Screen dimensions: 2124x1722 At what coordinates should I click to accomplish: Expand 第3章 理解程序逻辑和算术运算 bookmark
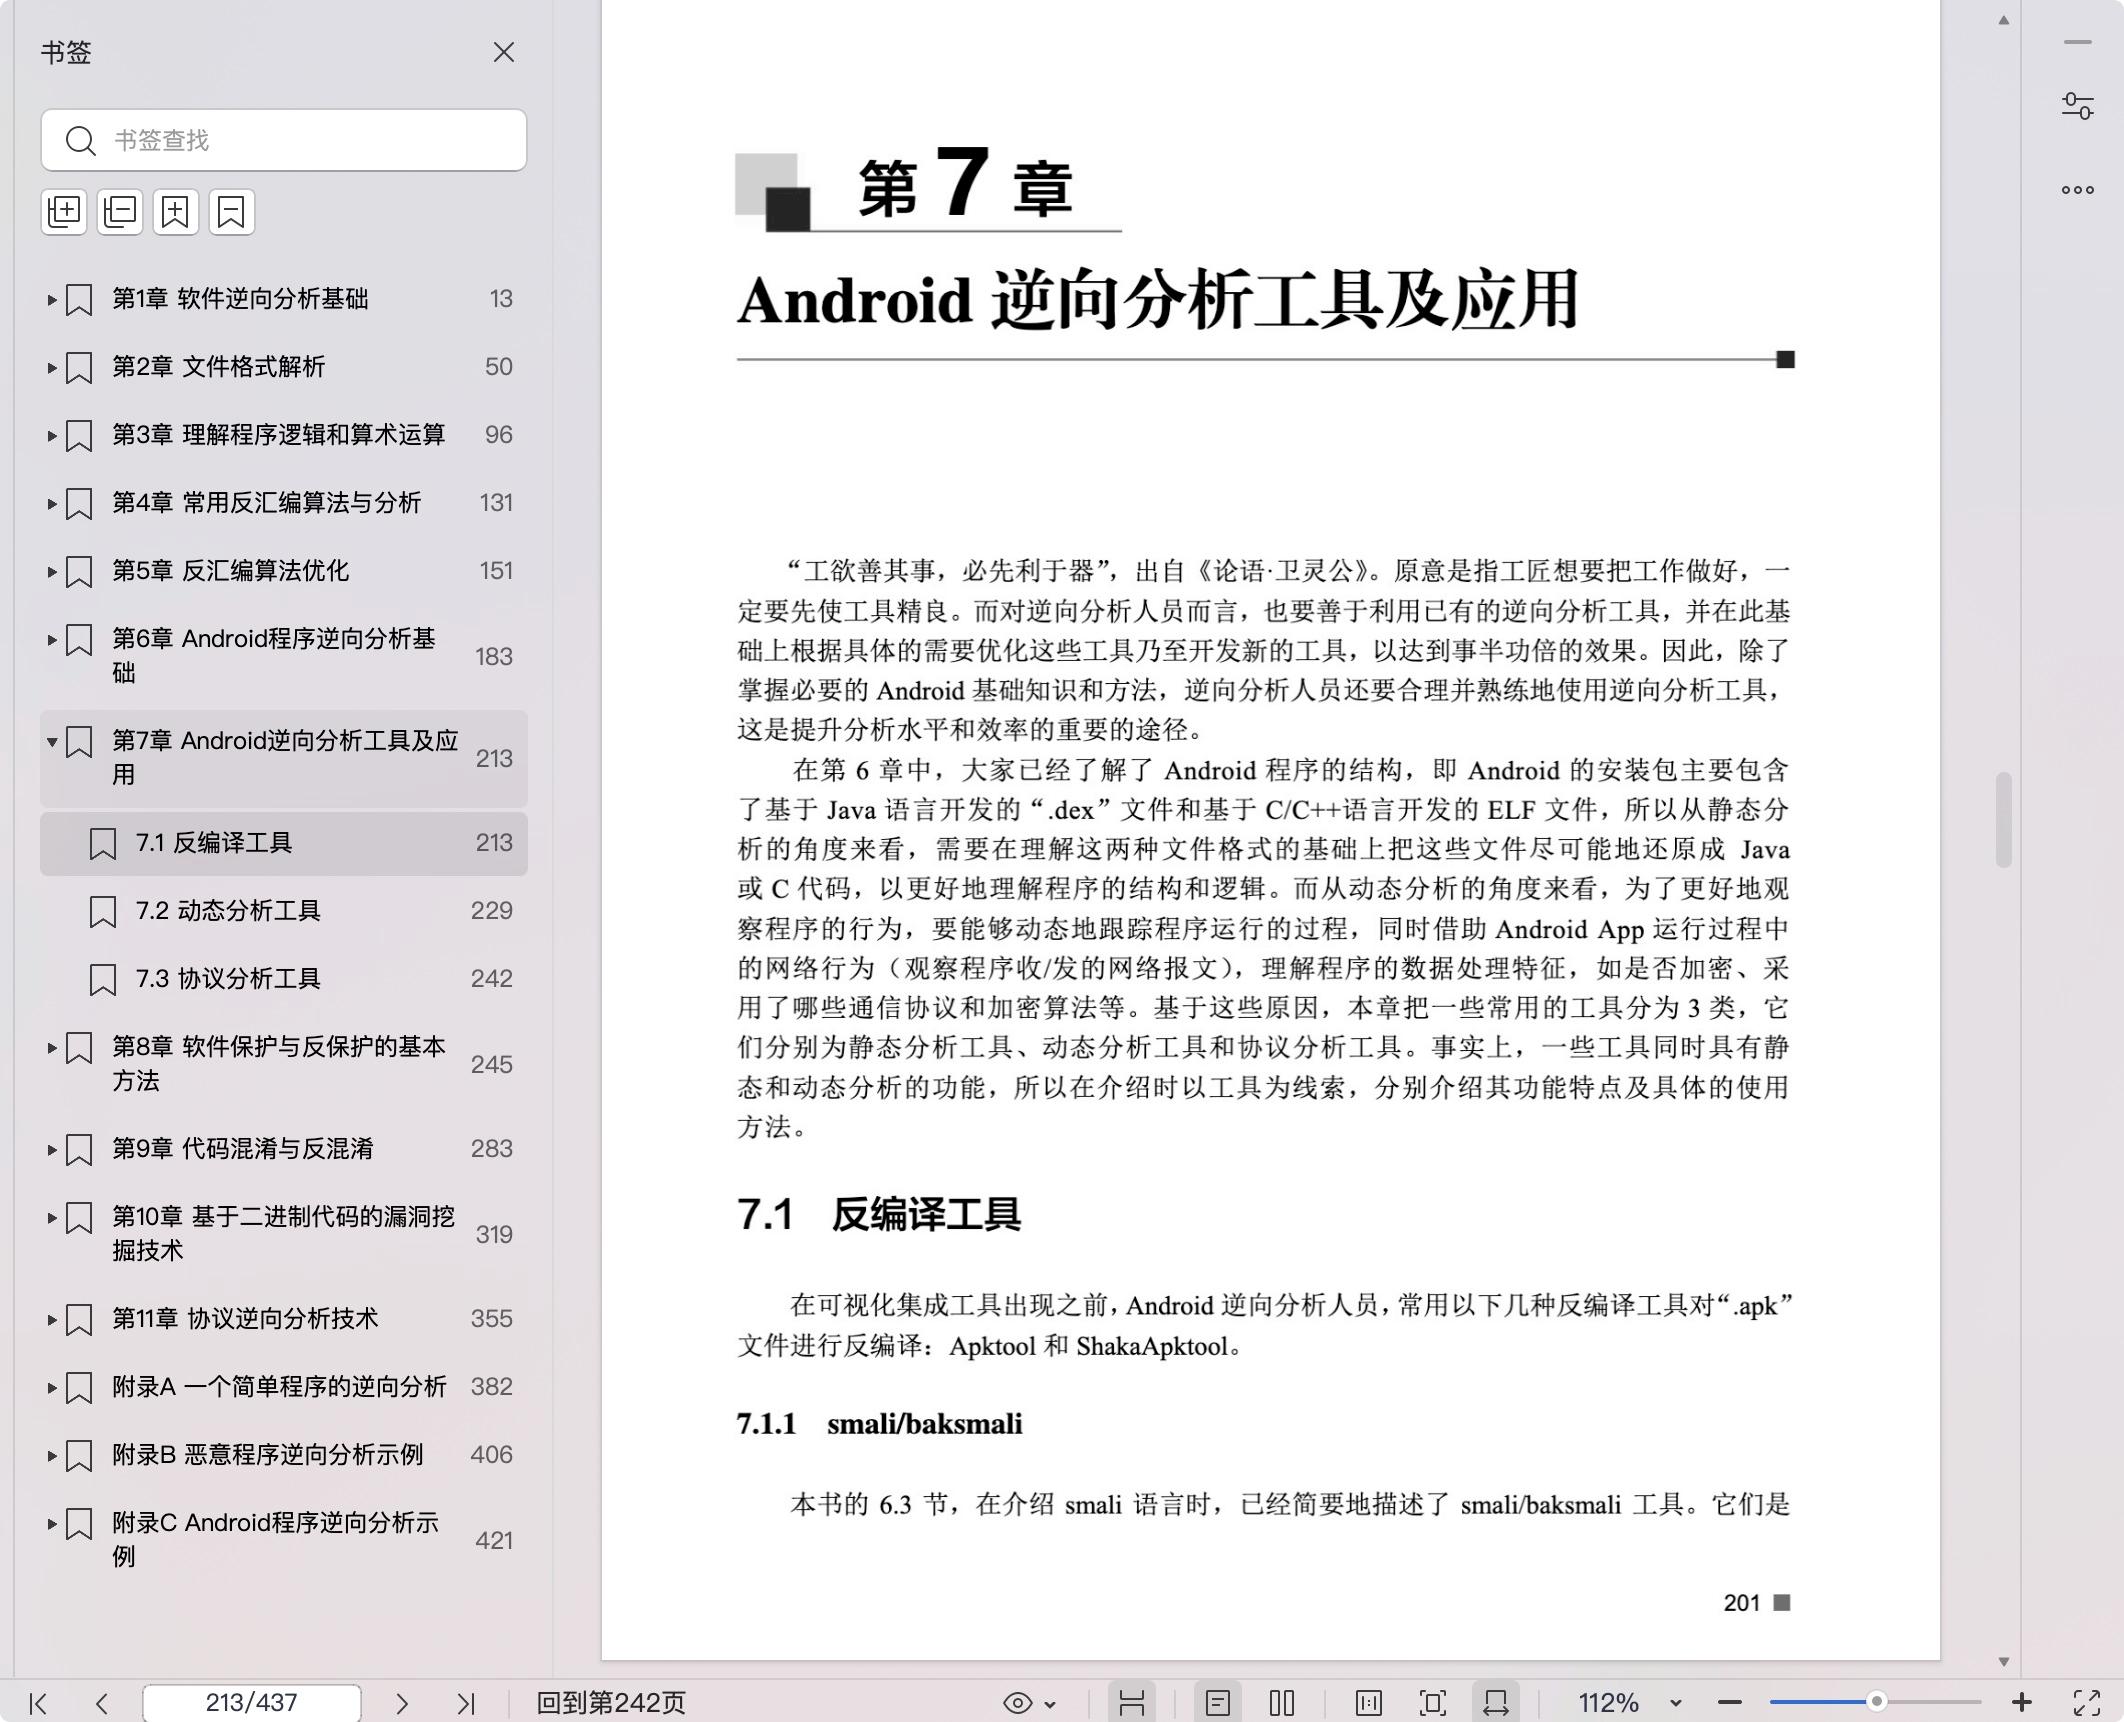pos(51,435)
